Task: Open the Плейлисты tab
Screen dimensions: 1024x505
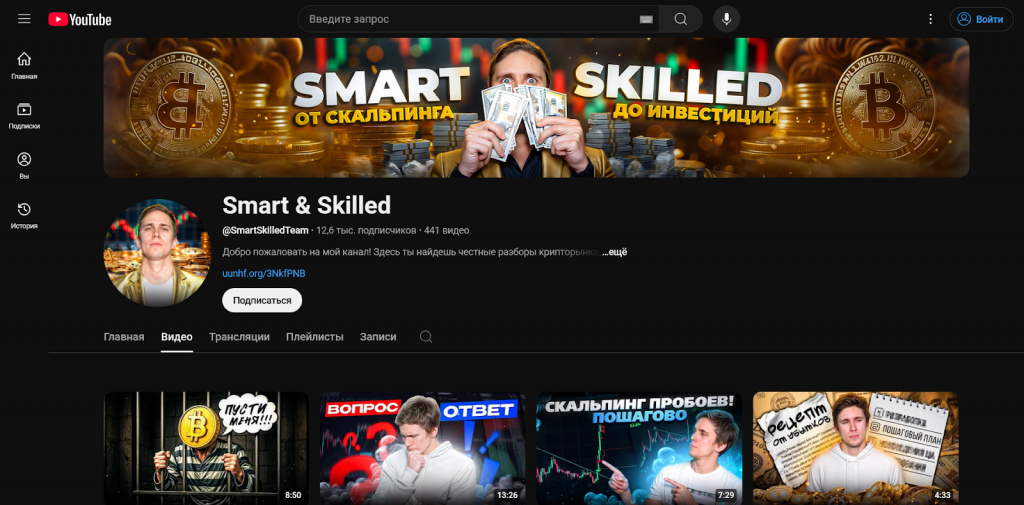Action: [315, 337]
